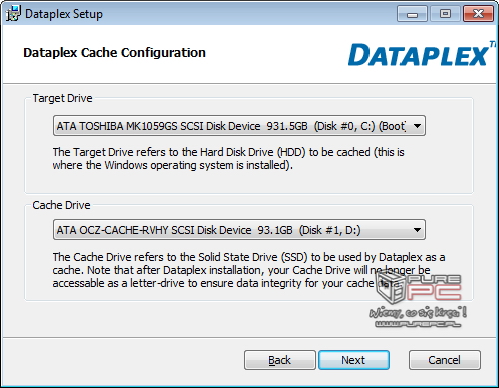The height and width of the screenshot is (388, 499).
Task: Go Back to the previous setup step
Action: pos(279,360)
